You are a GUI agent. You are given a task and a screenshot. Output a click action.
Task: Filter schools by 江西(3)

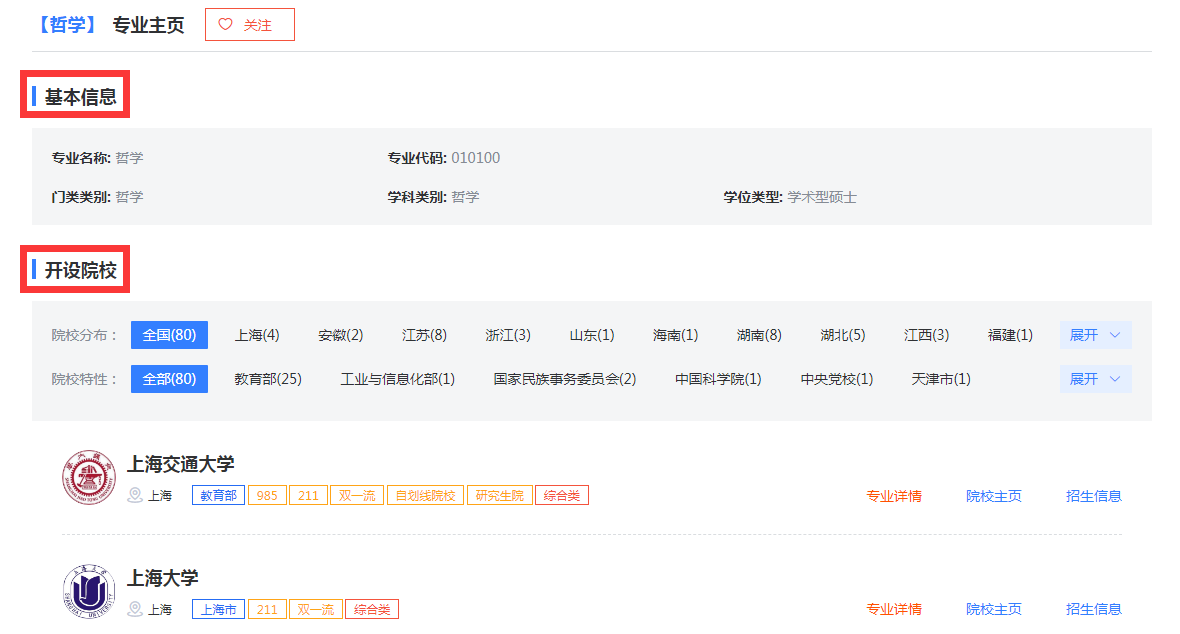(926, 335)
